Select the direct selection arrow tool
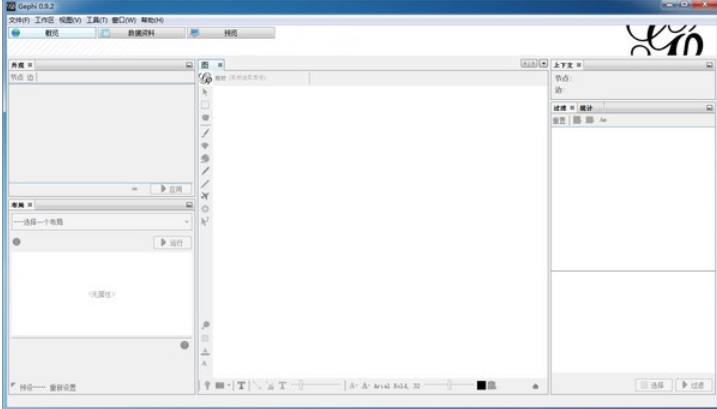The image size is (717, 409). point(205,91)
